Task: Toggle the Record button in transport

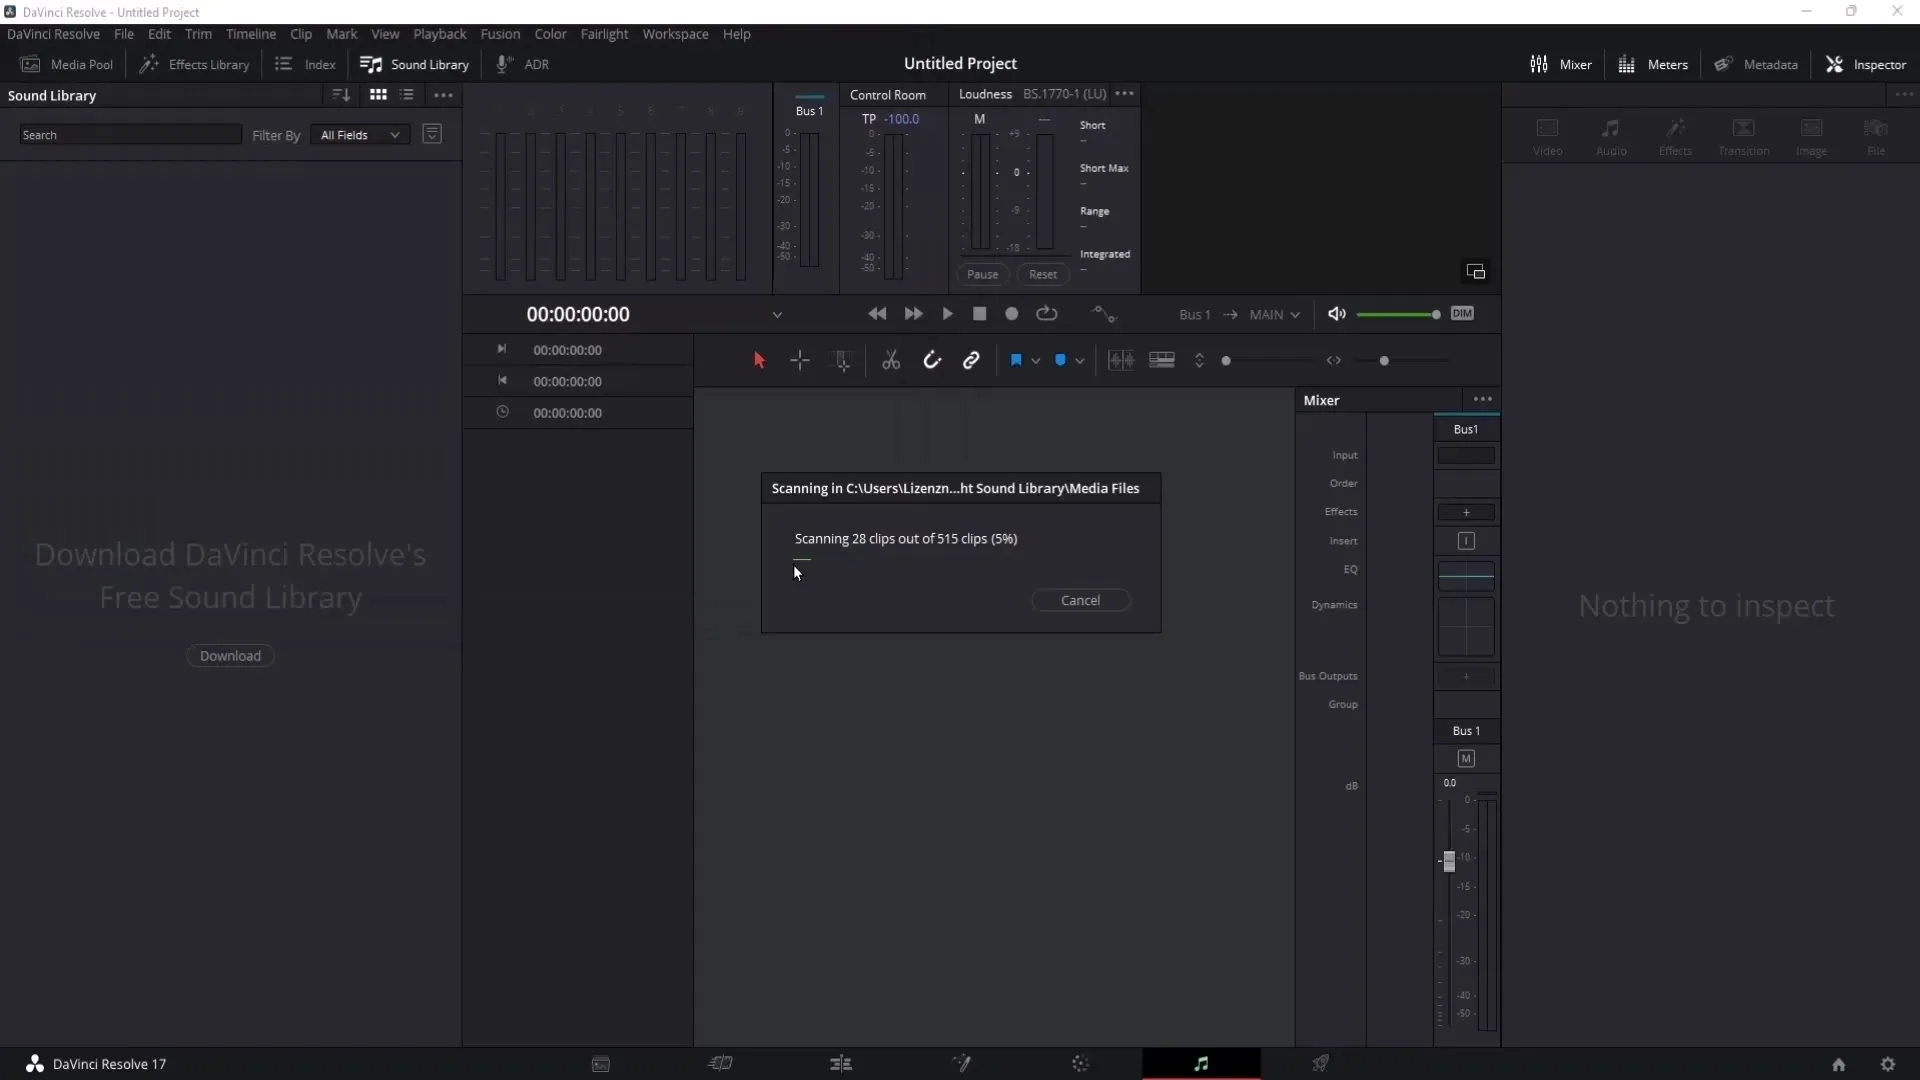Action: pyautogui.click(x=1013, y=314)
